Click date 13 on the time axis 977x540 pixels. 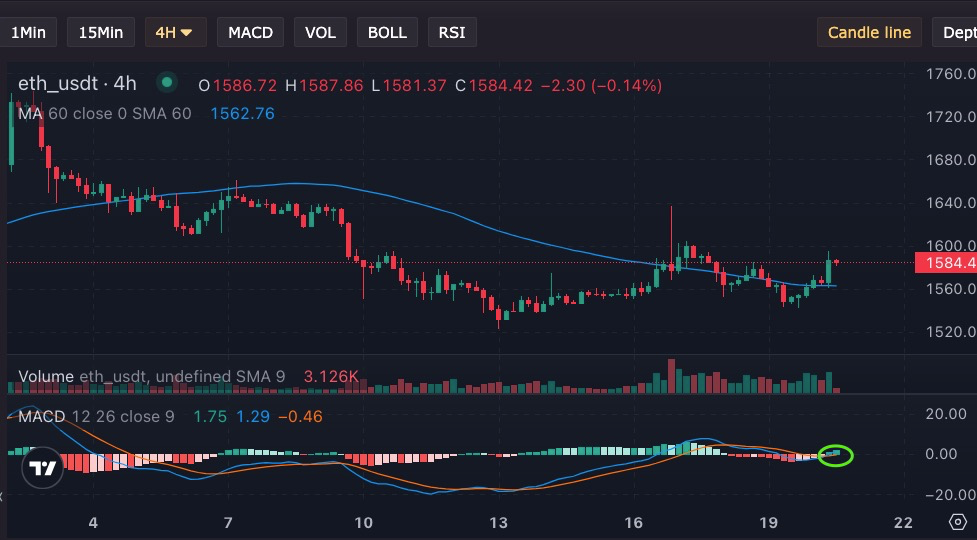tap(498, 522)
